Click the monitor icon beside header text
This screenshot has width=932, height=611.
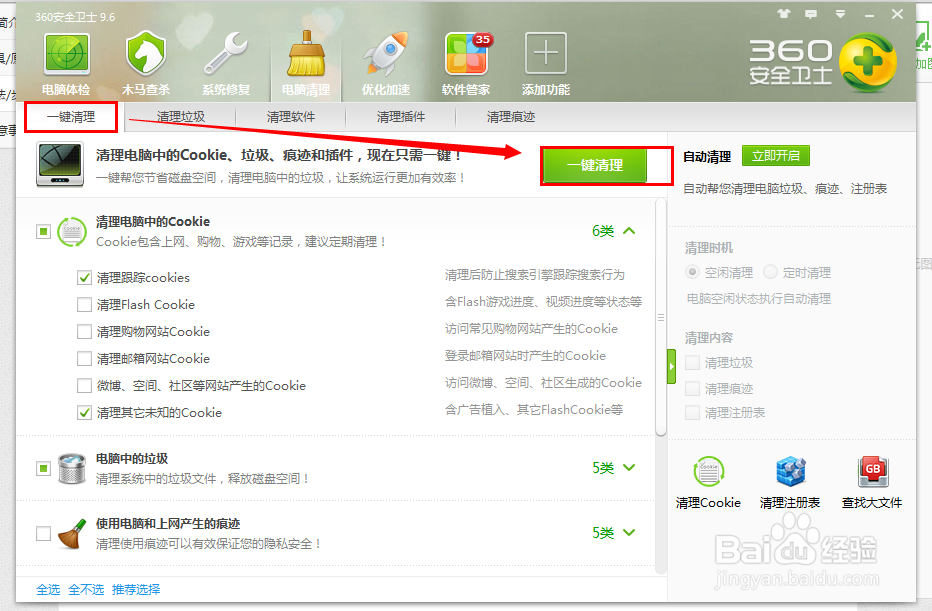click(59, 164)
